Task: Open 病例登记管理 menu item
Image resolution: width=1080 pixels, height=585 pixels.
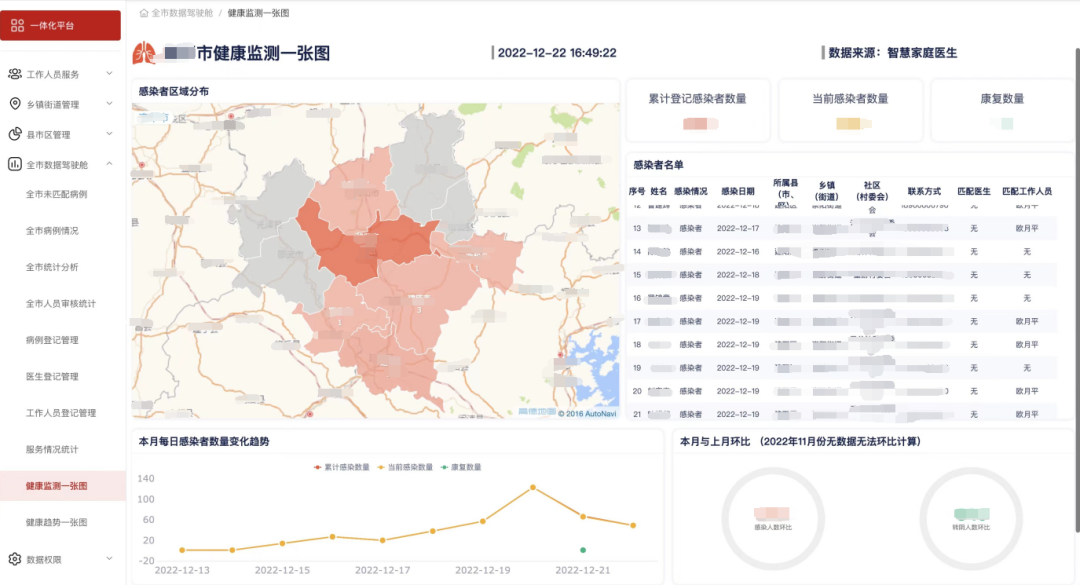Action: click(x=52, y=340)
